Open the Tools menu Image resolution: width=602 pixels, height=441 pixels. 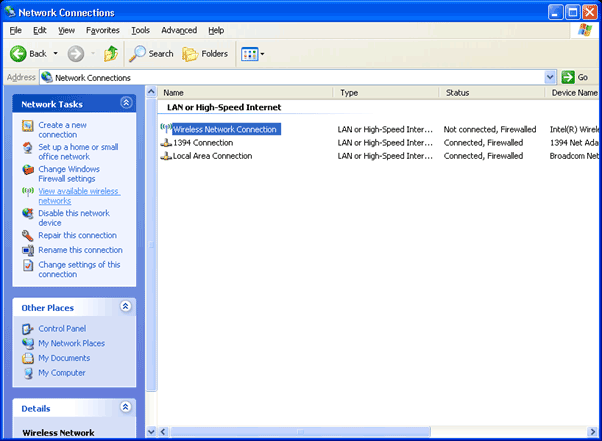point(140,31)
